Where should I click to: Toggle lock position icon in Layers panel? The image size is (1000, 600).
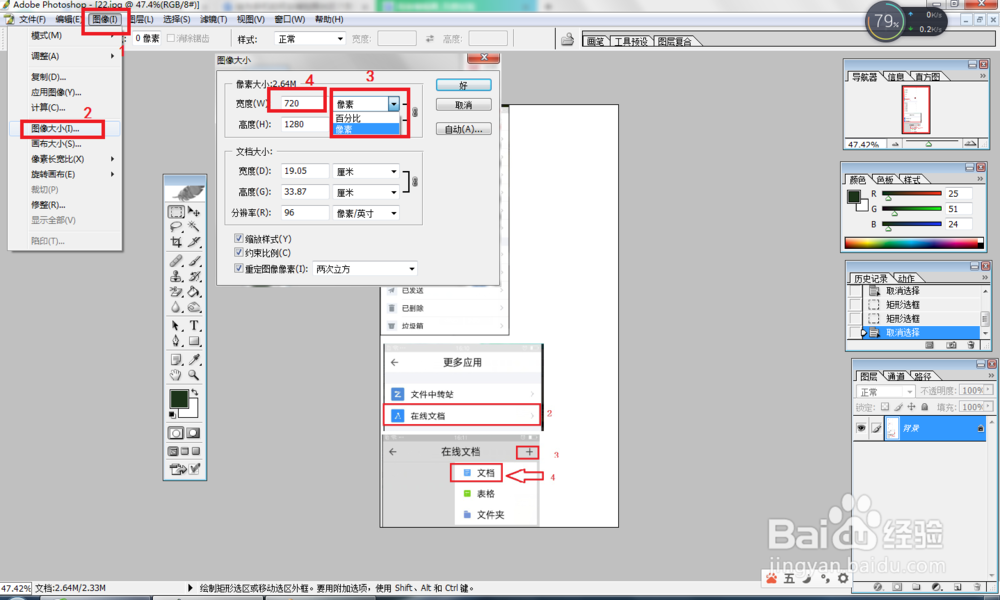point(911,407)
